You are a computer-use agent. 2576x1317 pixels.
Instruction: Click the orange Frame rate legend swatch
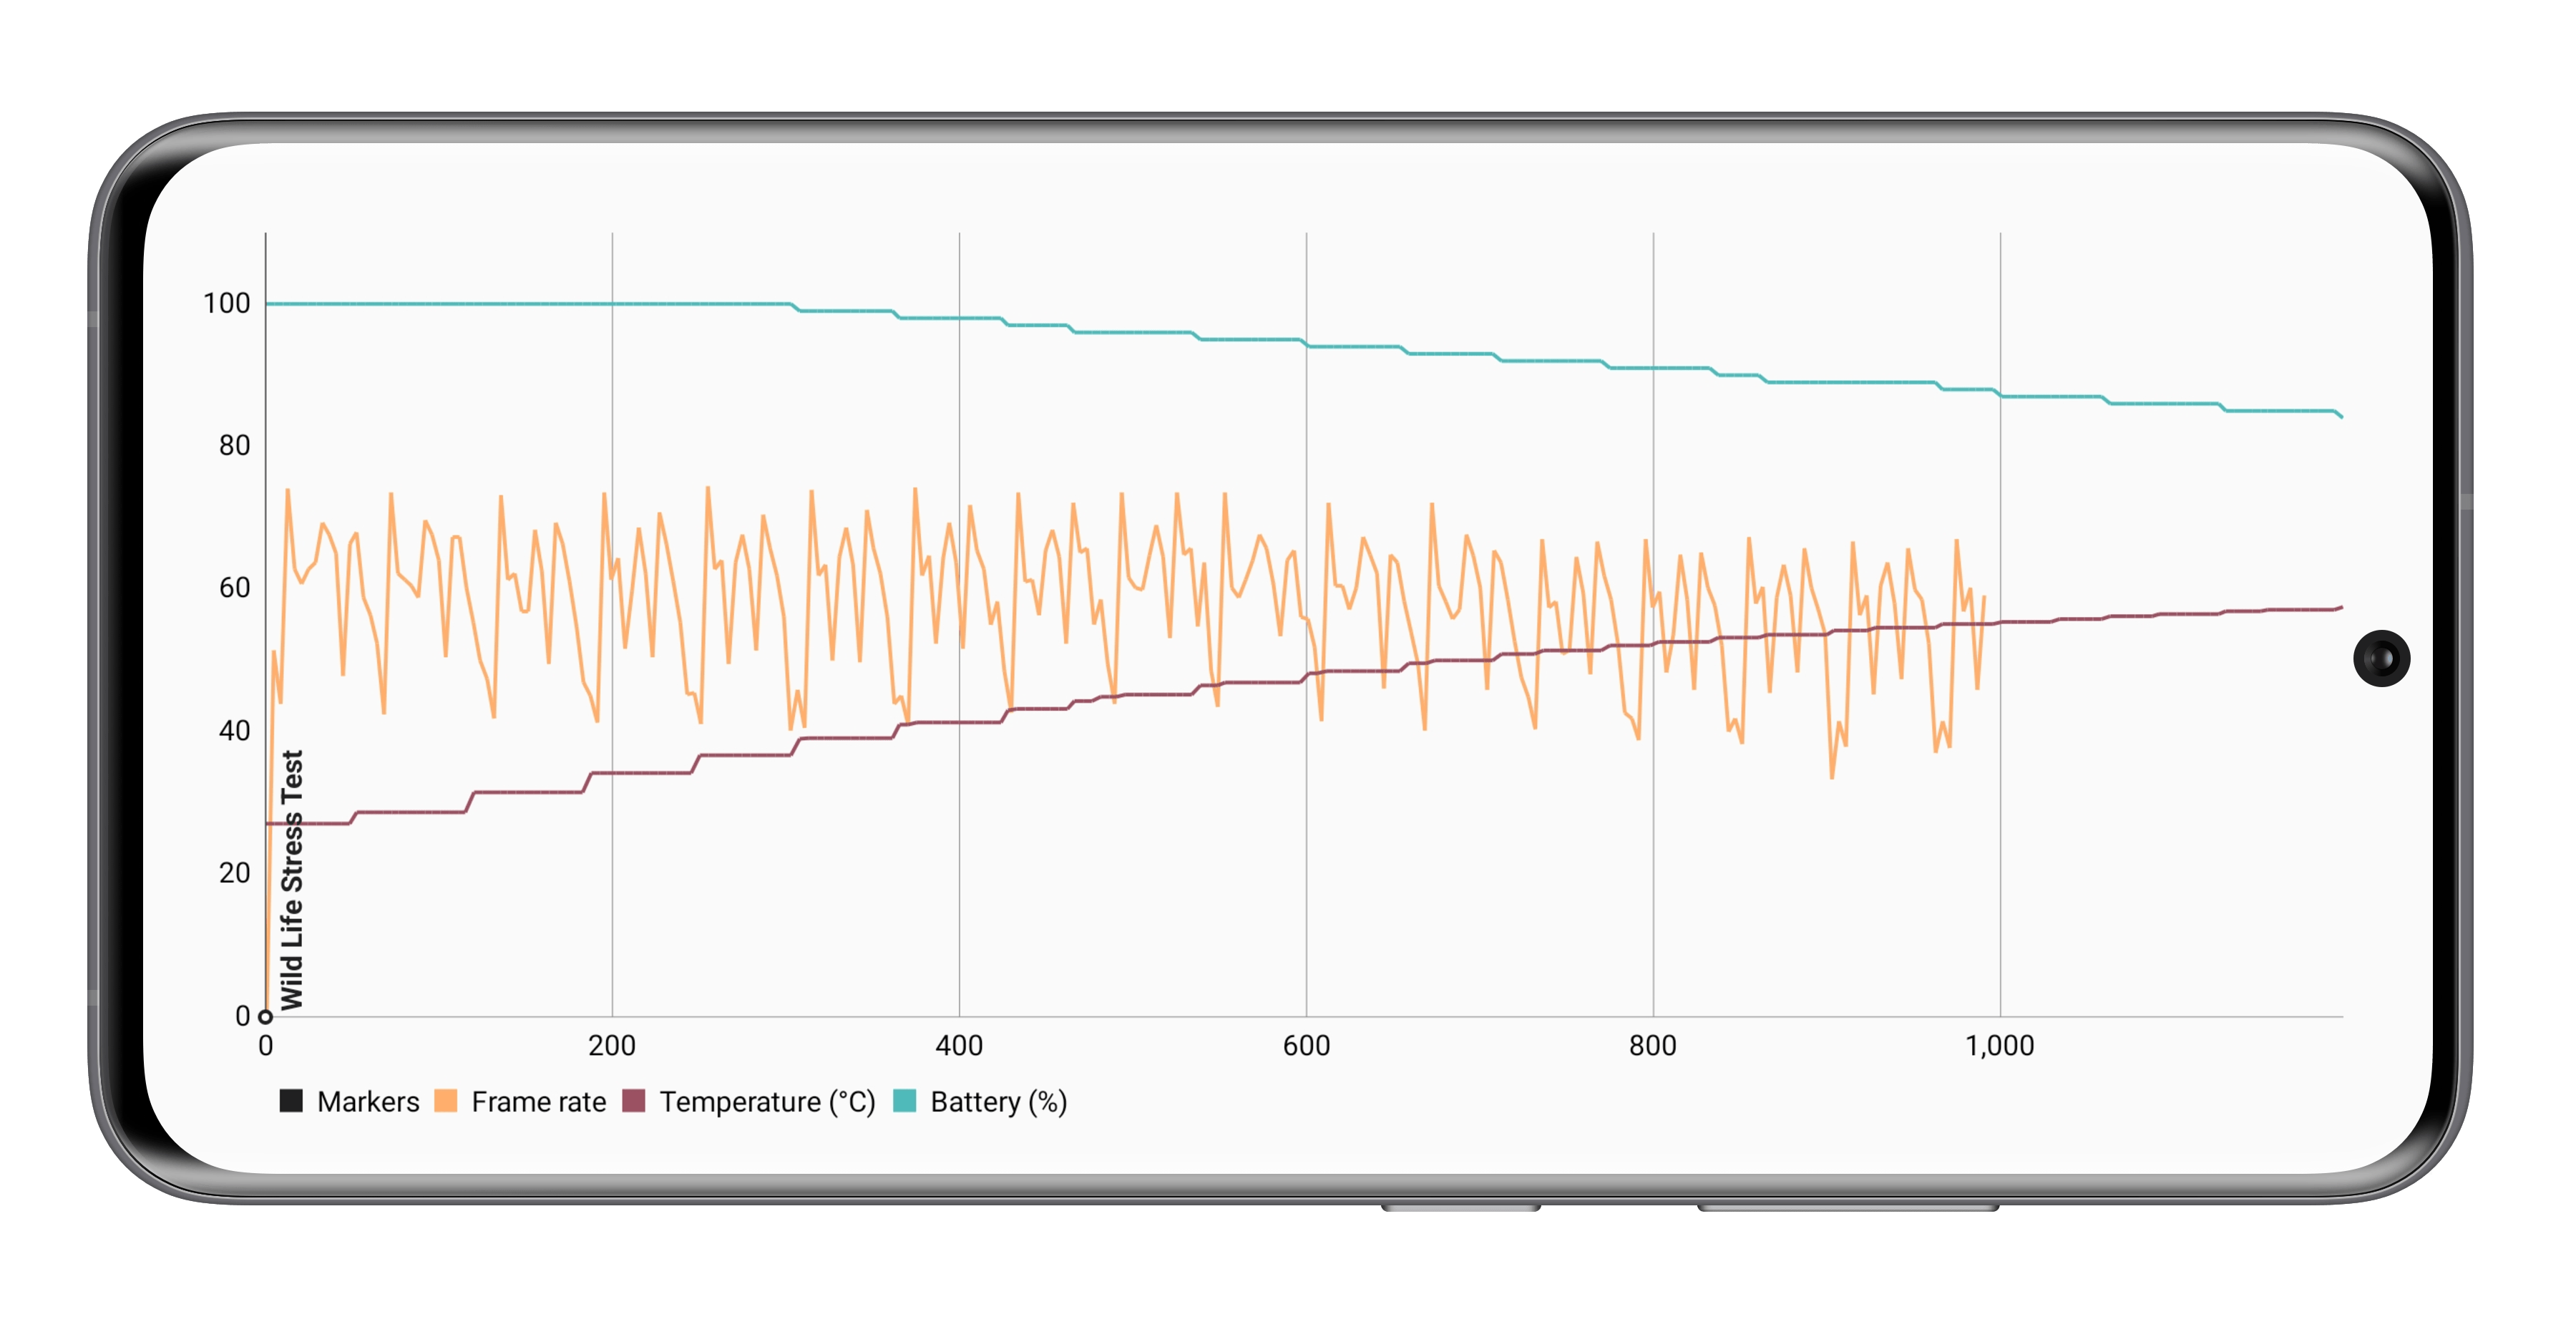tap(446, 1101)
